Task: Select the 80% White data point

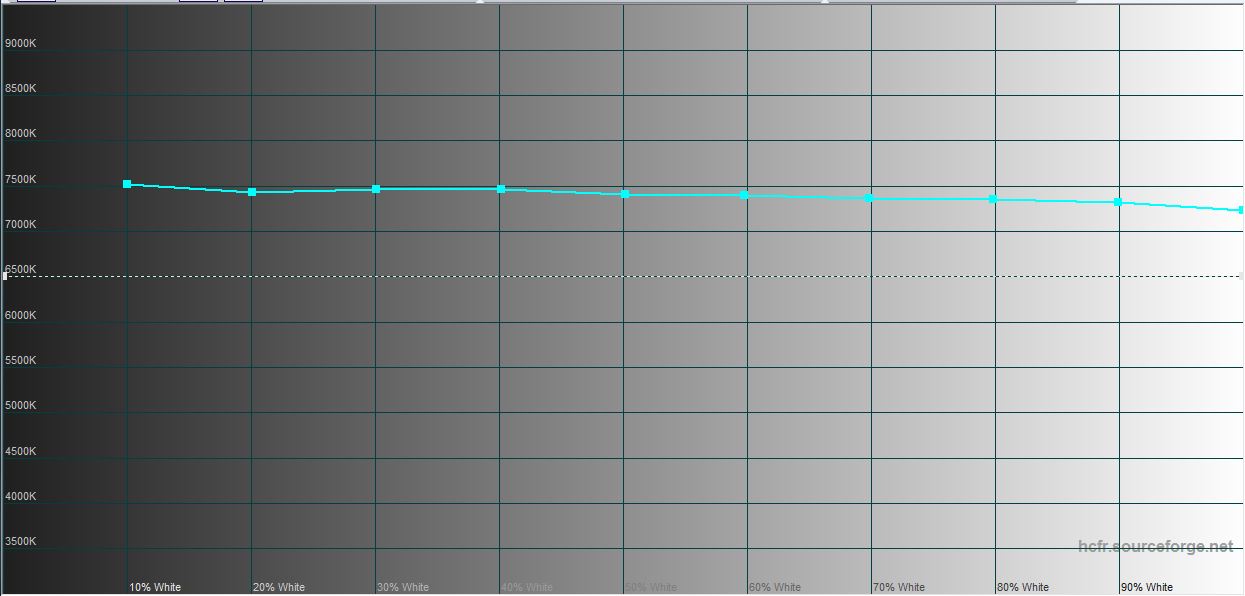Action: (x=993, y=199)
